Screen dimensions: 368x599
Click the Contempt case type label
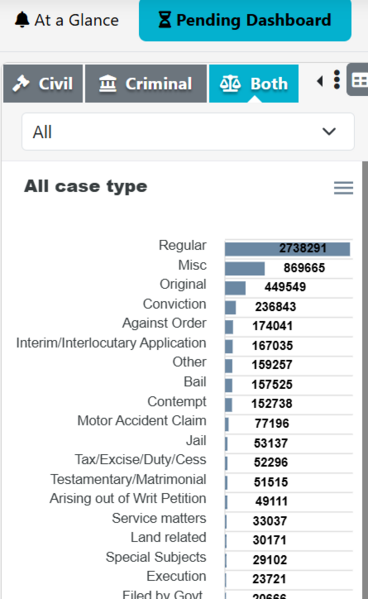177,401
